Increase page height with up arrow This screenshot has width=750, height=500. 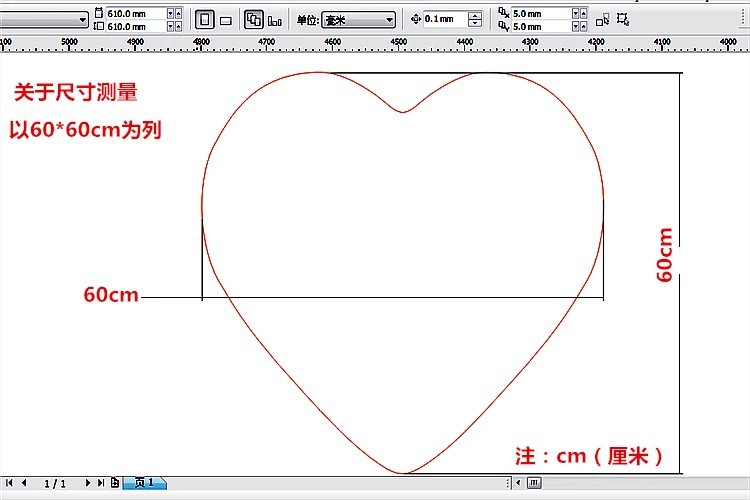pyautogui.click(x=178, y=26)
